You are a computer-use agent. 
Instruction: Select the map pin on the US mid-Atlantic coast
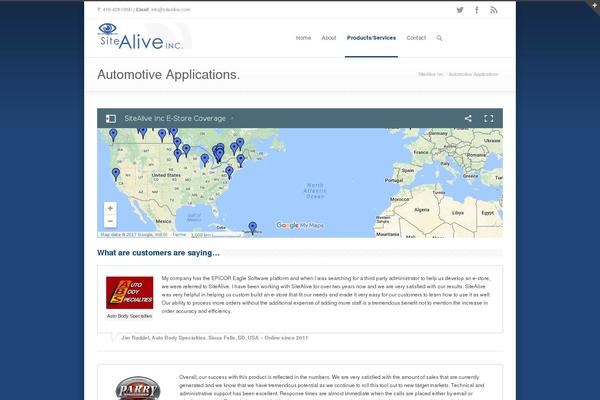[229, 172]
